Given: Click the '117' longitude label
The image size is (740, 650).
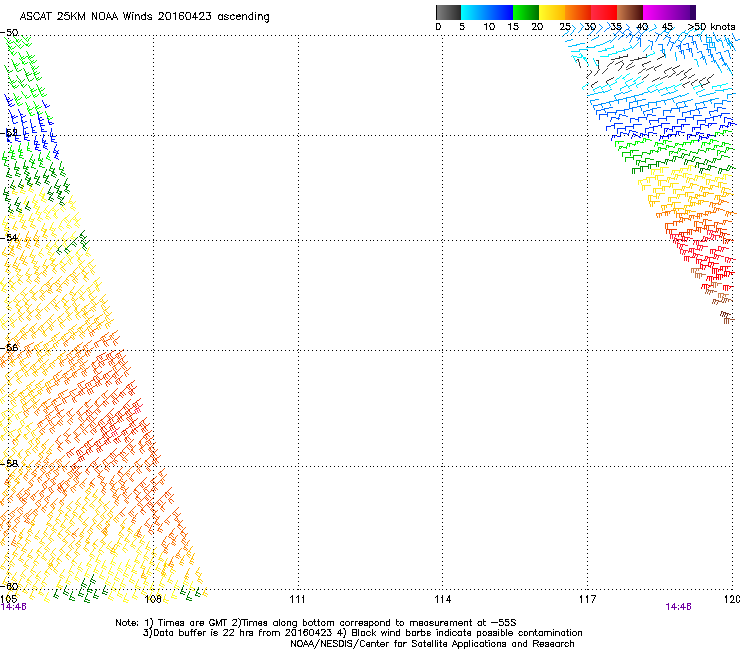Looking at the screenshot, I should (x=588, y=599).
